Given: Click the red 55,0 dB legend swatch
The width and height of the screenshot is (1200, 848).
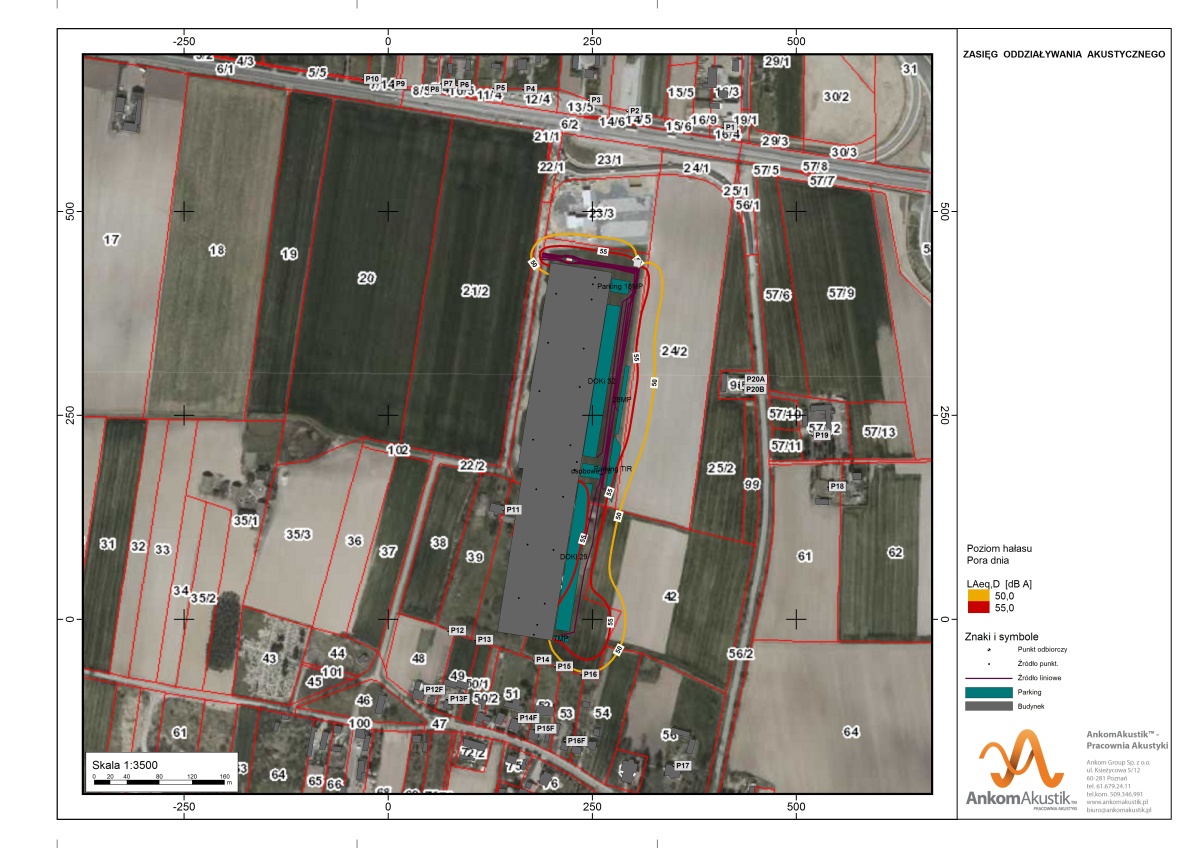Looking at the screenshot, I should click(976, 607).
